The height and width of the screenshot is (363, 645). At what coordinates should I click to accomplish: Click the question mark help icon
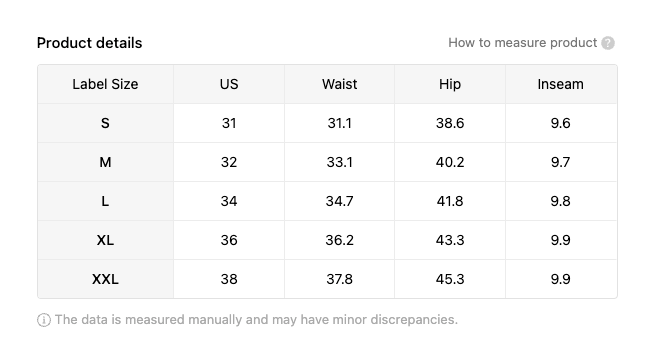click(608, 43)
